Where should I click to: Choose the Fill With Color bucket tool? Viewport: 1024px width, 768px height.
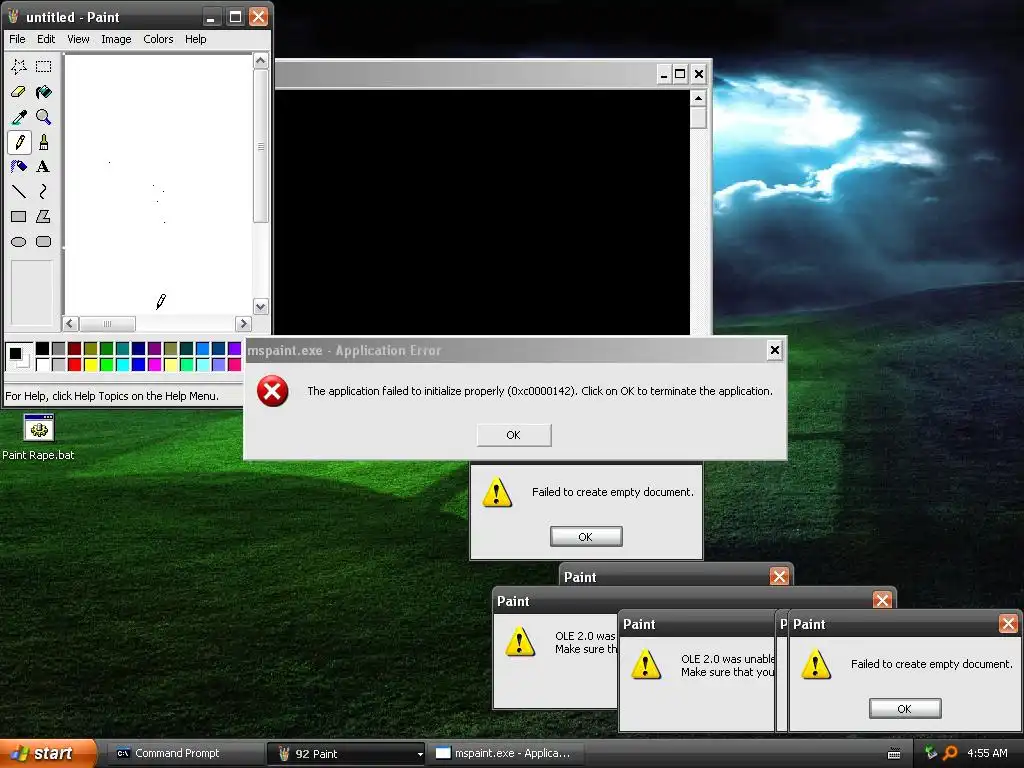click(43, 91)
